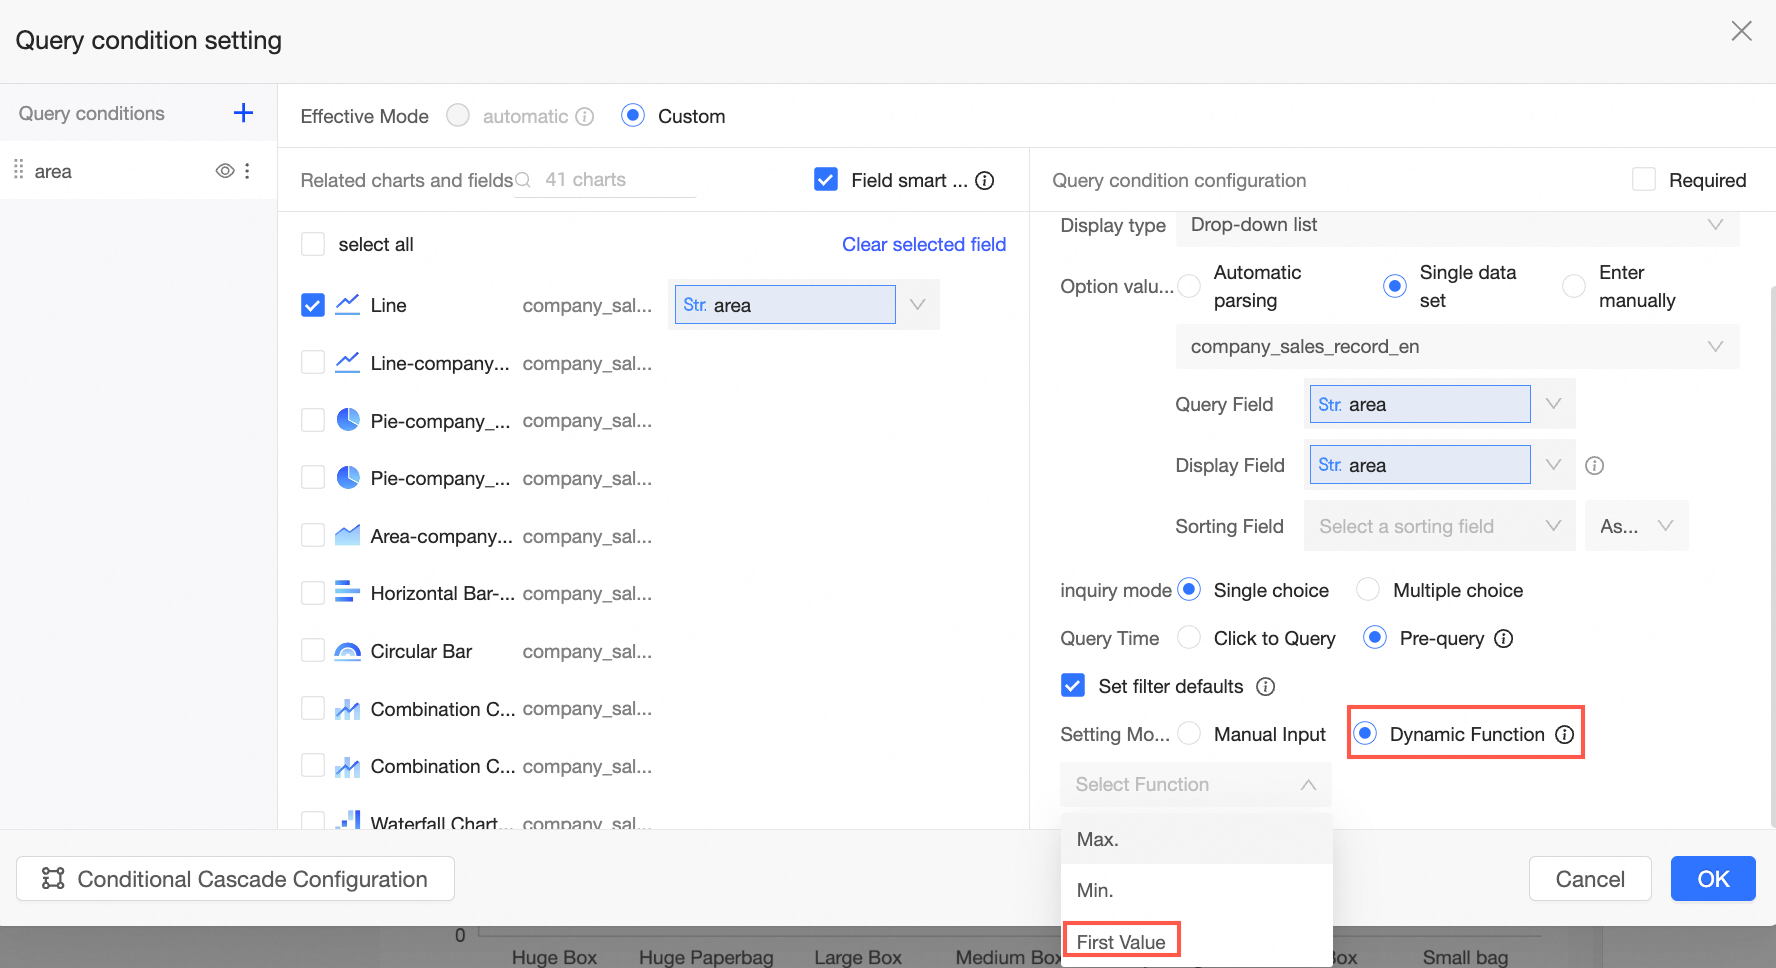The height and width of the screenshot is (968, 1776).
Task: Open Select a sorting field dropdown
Action: [1440, 526]
